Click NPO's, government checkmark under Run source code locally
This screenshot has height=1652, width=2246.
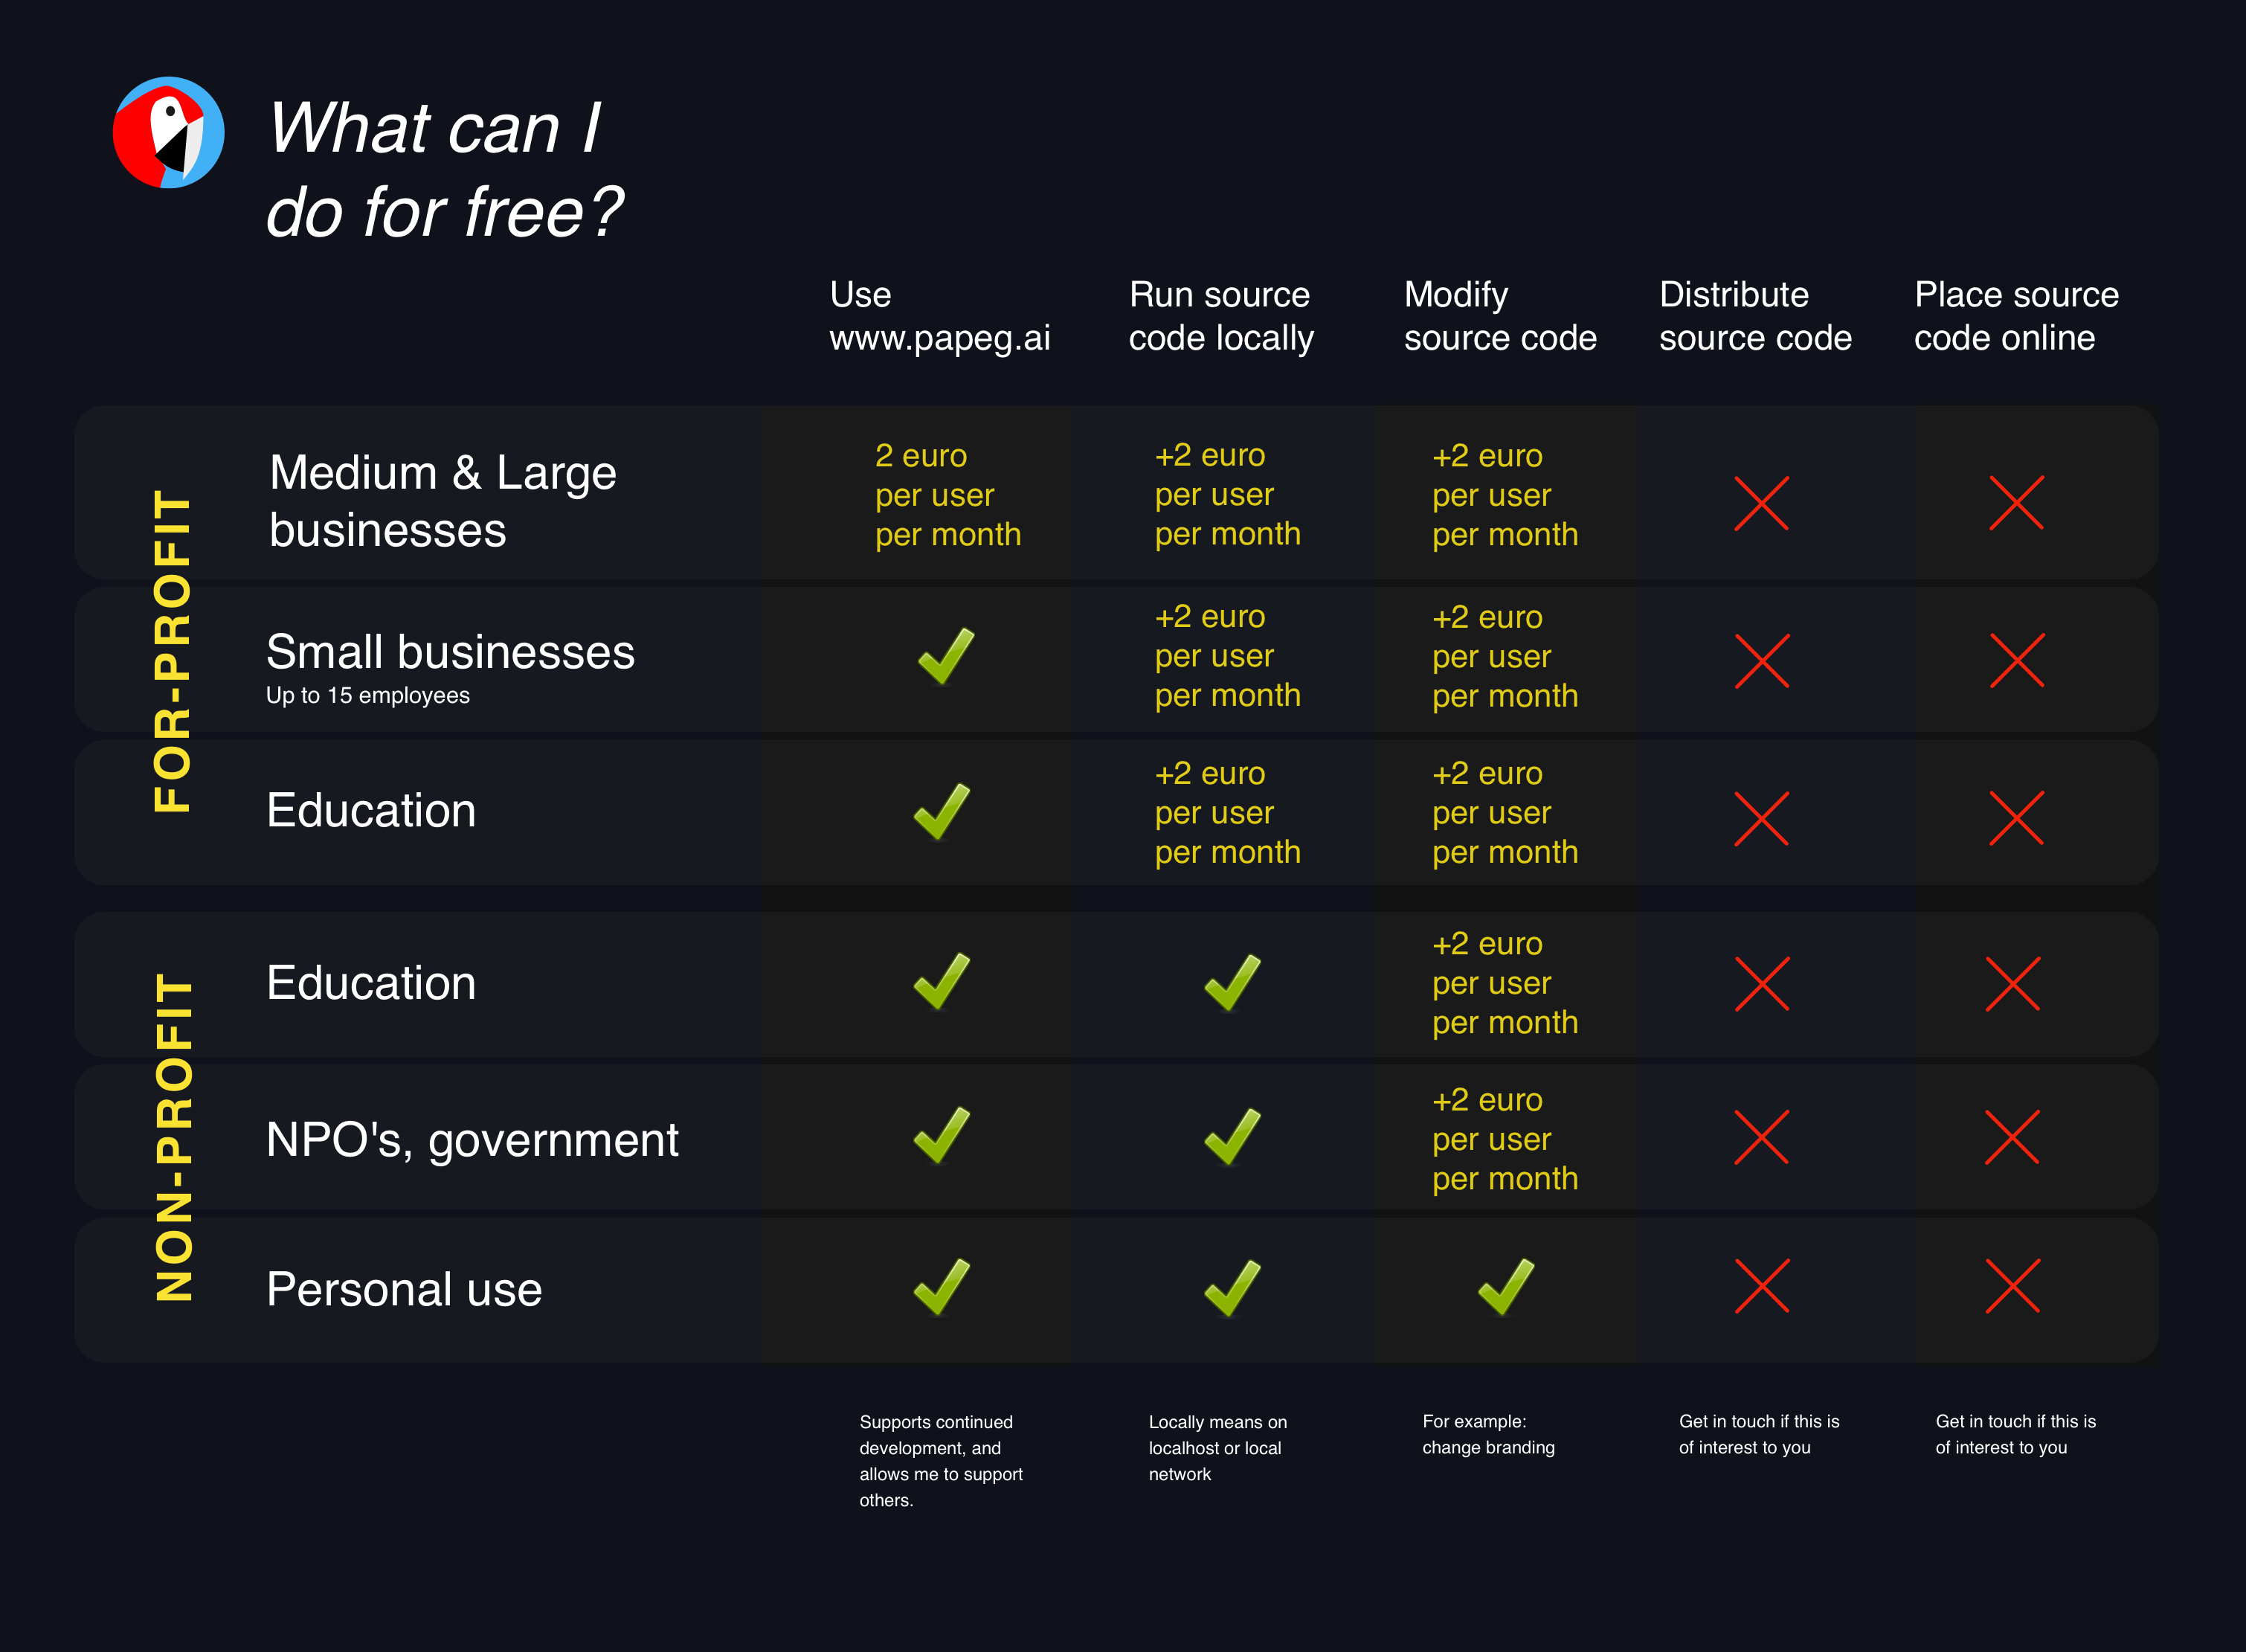coord(1232,1137)
